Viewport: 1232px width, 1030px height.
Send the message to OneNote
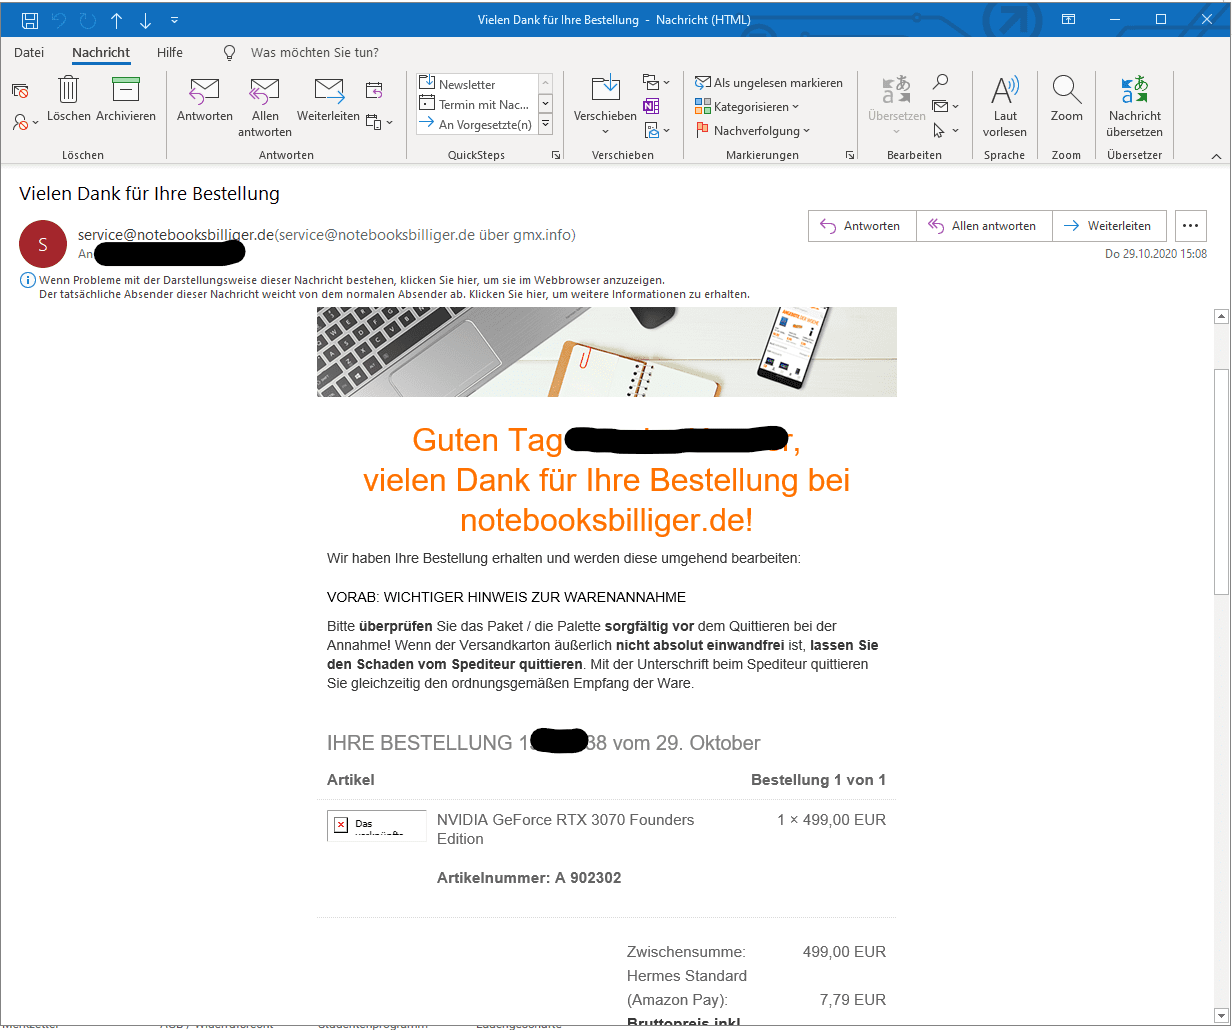(651, 106)
